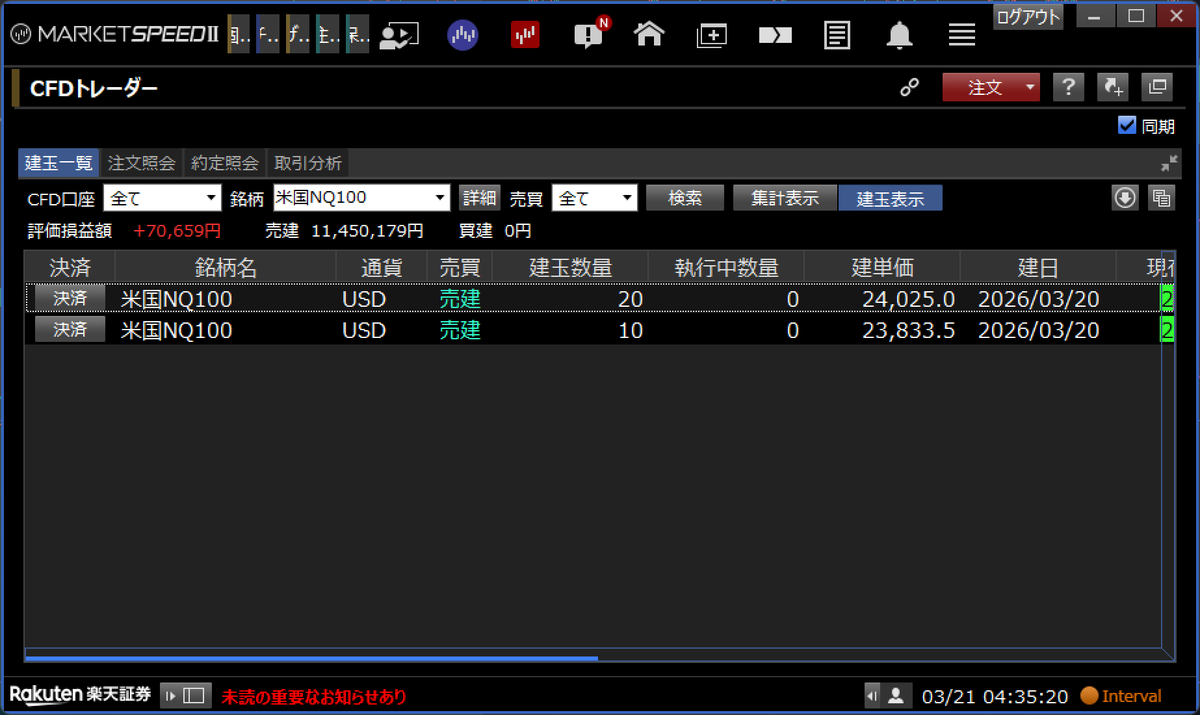This screenshot has height=715, width=1200.
Task: Switch to the 約定照会 tab
Action: (x=225, y=163)
